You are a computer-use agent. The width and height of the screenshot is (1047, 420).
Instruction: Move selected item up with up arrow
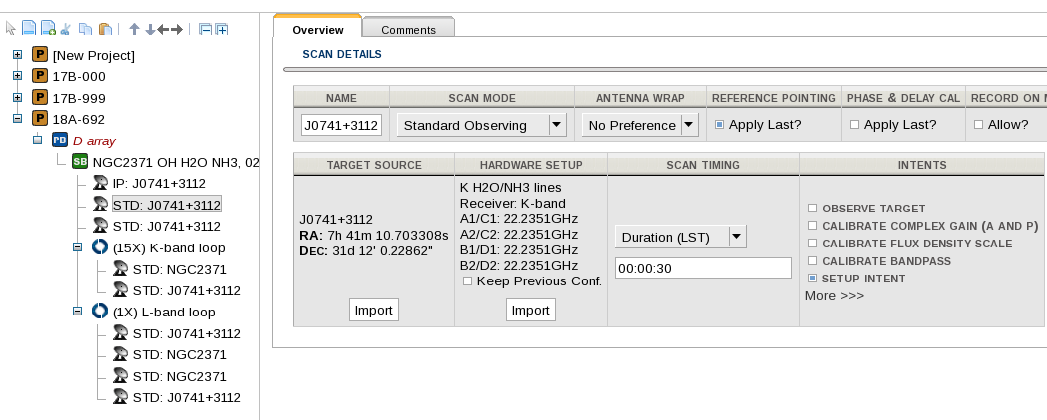(x=134, y=29)
